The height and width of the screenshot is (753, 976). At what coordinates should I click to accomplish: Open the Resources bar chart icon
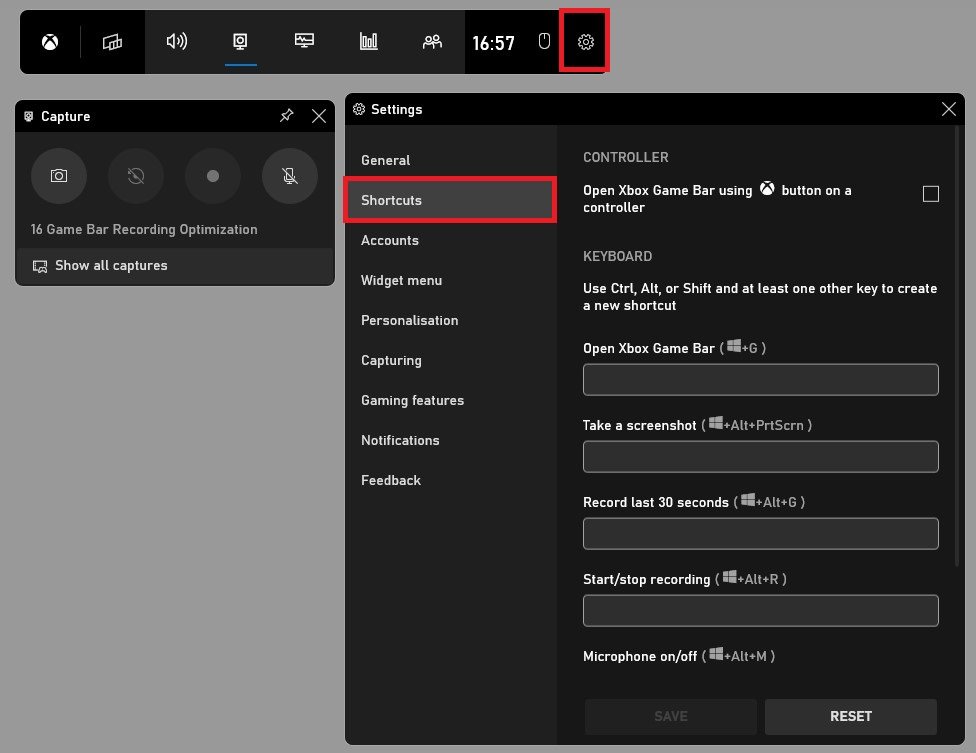[369, 42]
